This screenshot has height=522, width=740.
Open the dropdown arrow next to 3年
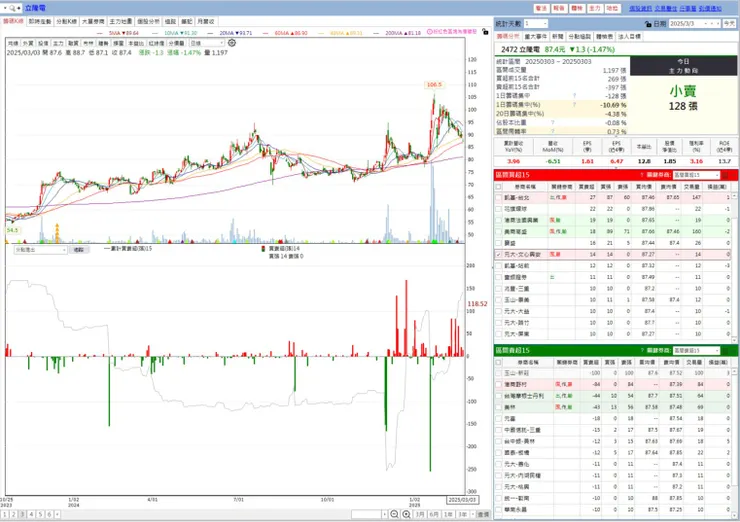473,514
